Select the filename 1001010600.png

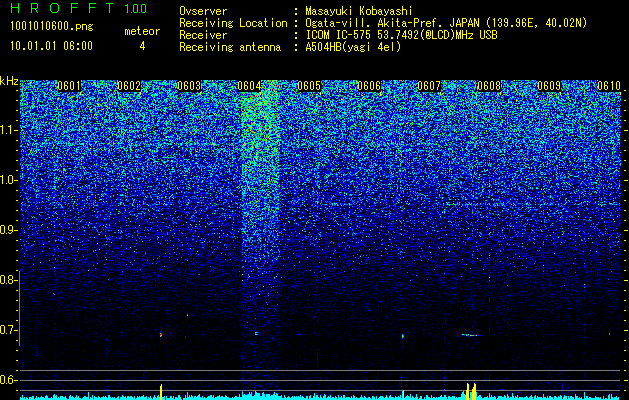[52, 26]
